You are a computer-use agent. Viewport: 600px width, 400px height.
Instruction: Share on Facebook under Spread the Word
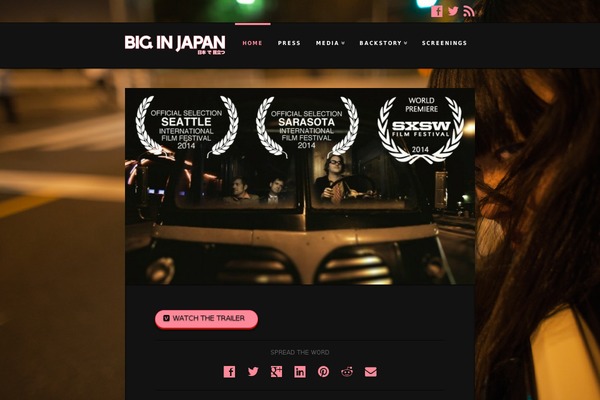(229, 372)
